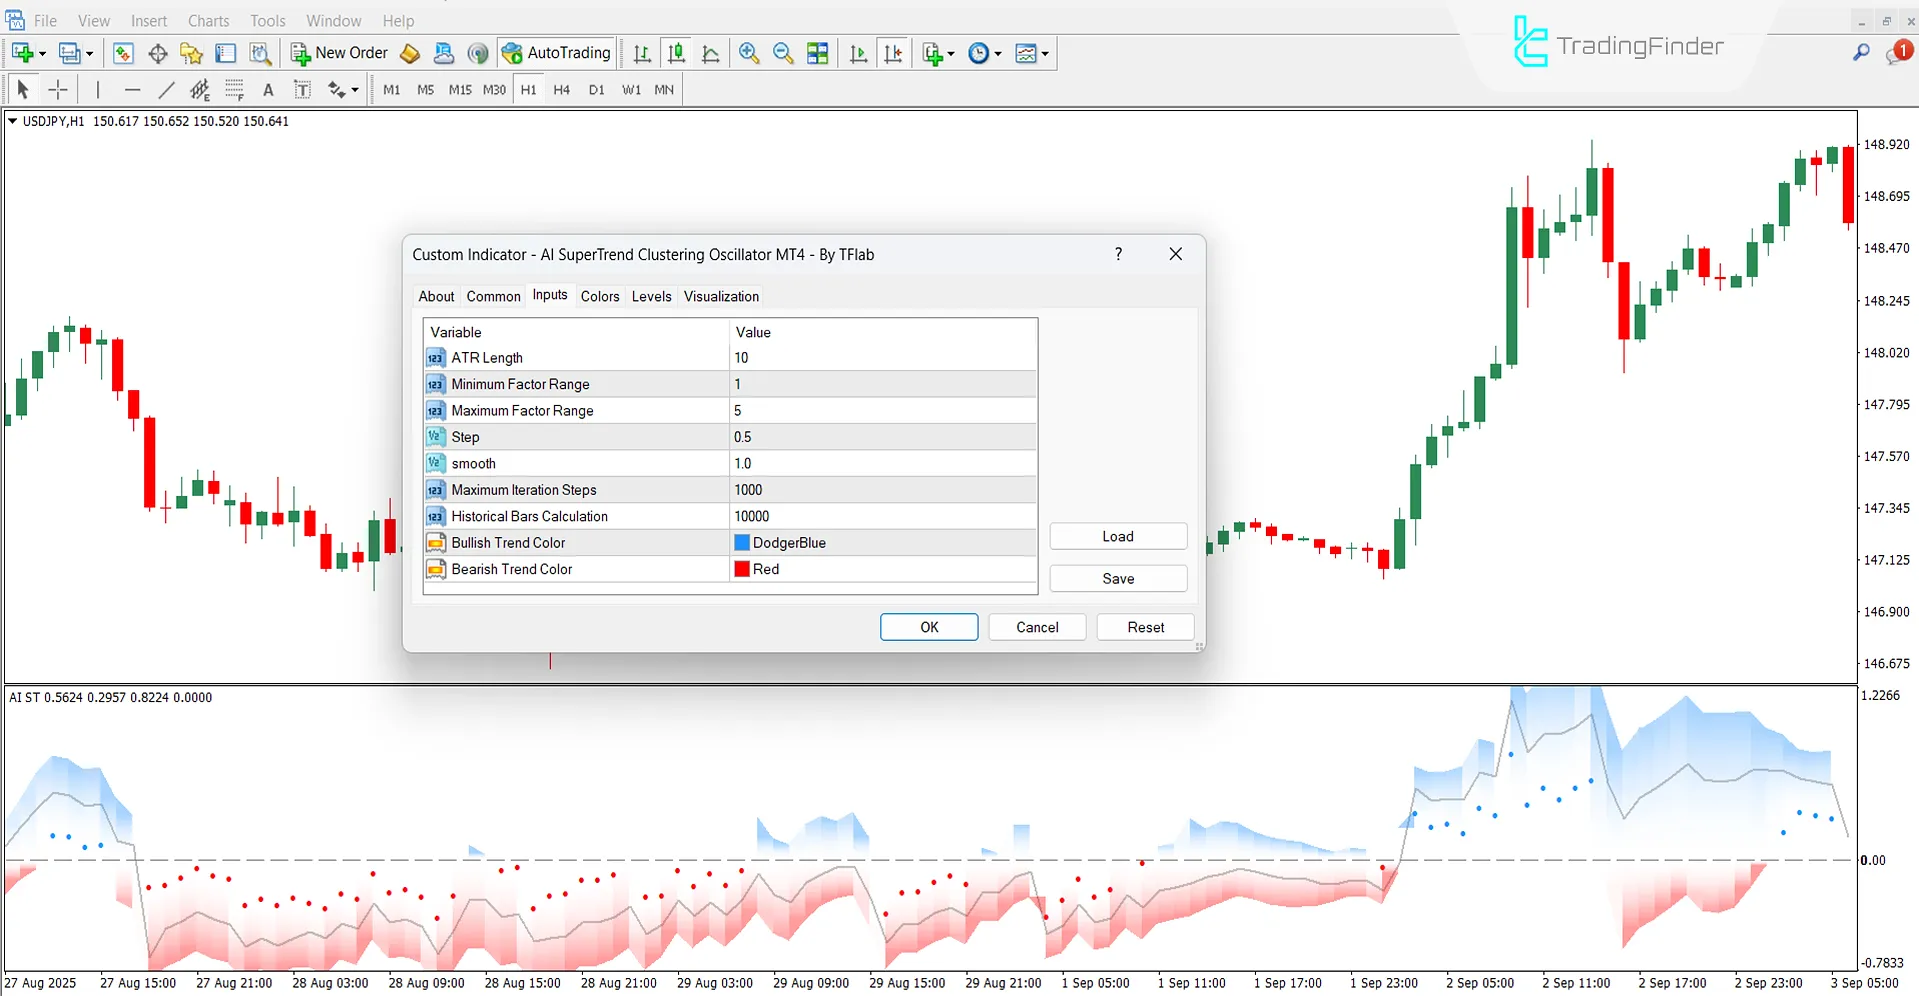Change the Bullish Trend Color swatch
1919x996 pixels.
(x=742, y=542)
